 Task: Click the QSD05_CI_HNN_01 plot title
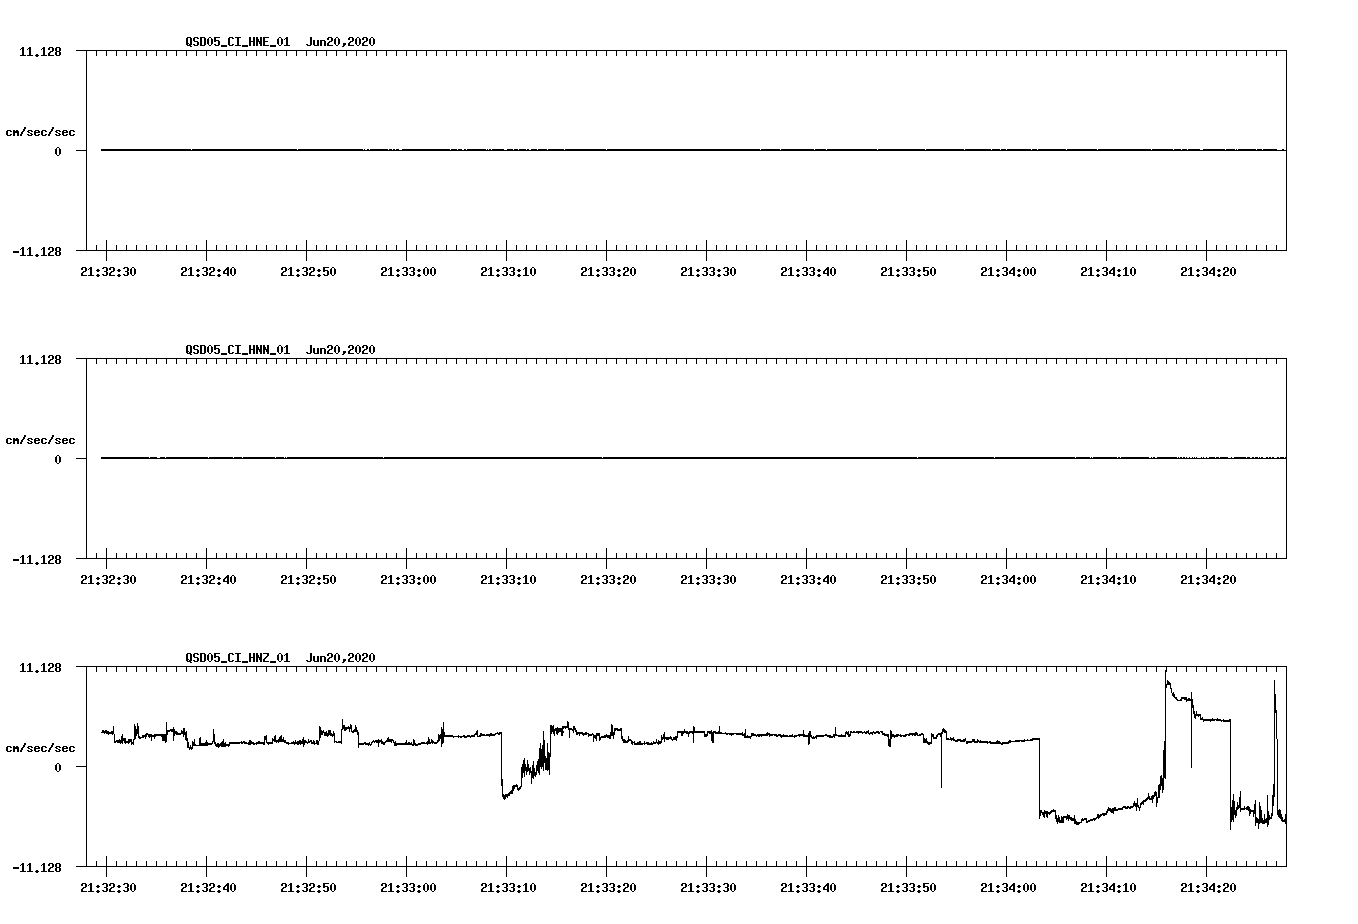(x=280, y=350)
